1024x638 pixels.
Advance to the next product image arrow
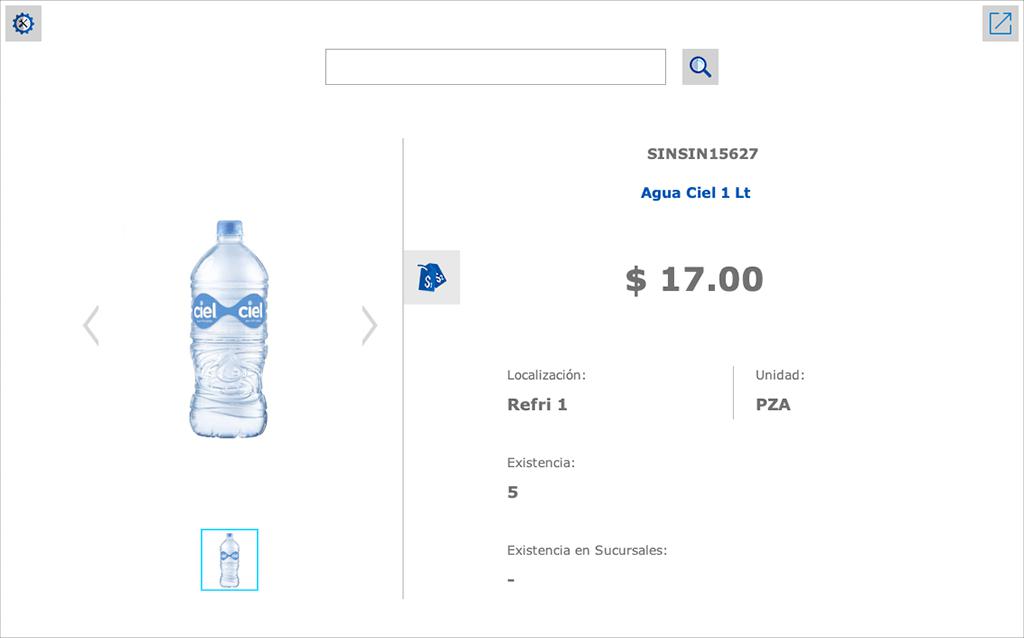tap(369, 325)
